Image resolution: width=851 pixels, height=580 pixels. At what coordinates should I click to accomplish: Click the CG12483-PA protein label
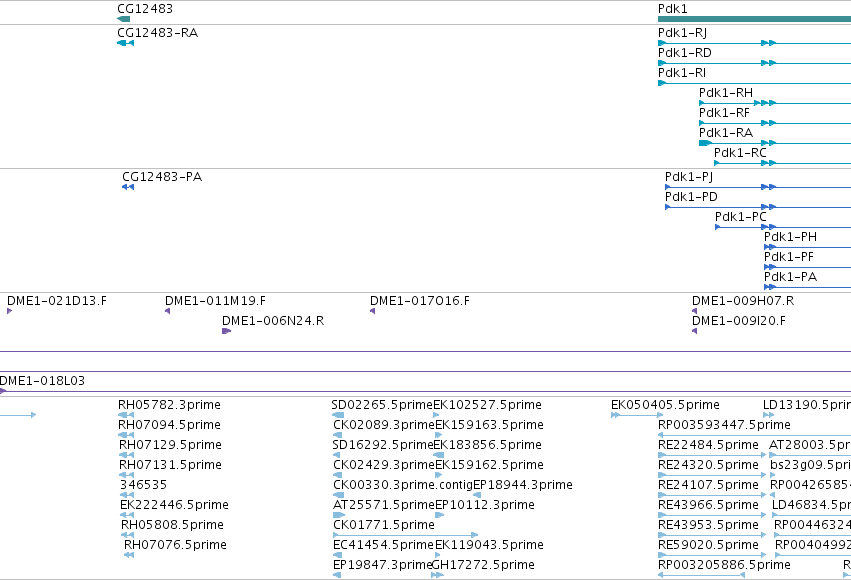(x=162, y=177)
